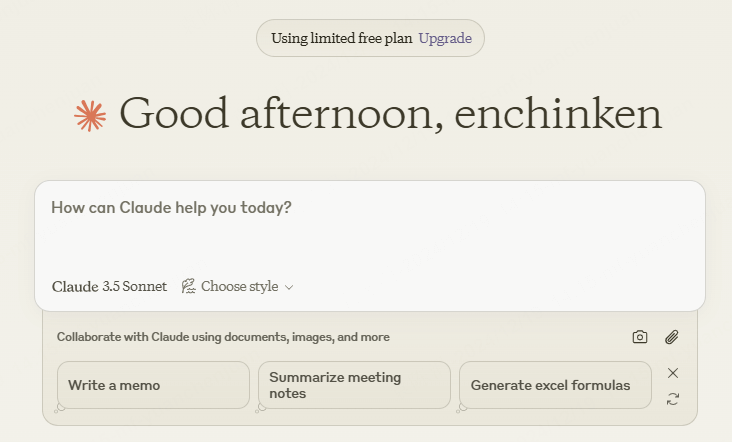Screen dimensions: 732x442
Task: Dismiss suggestions with the X icon
Action: coord(673,373)
